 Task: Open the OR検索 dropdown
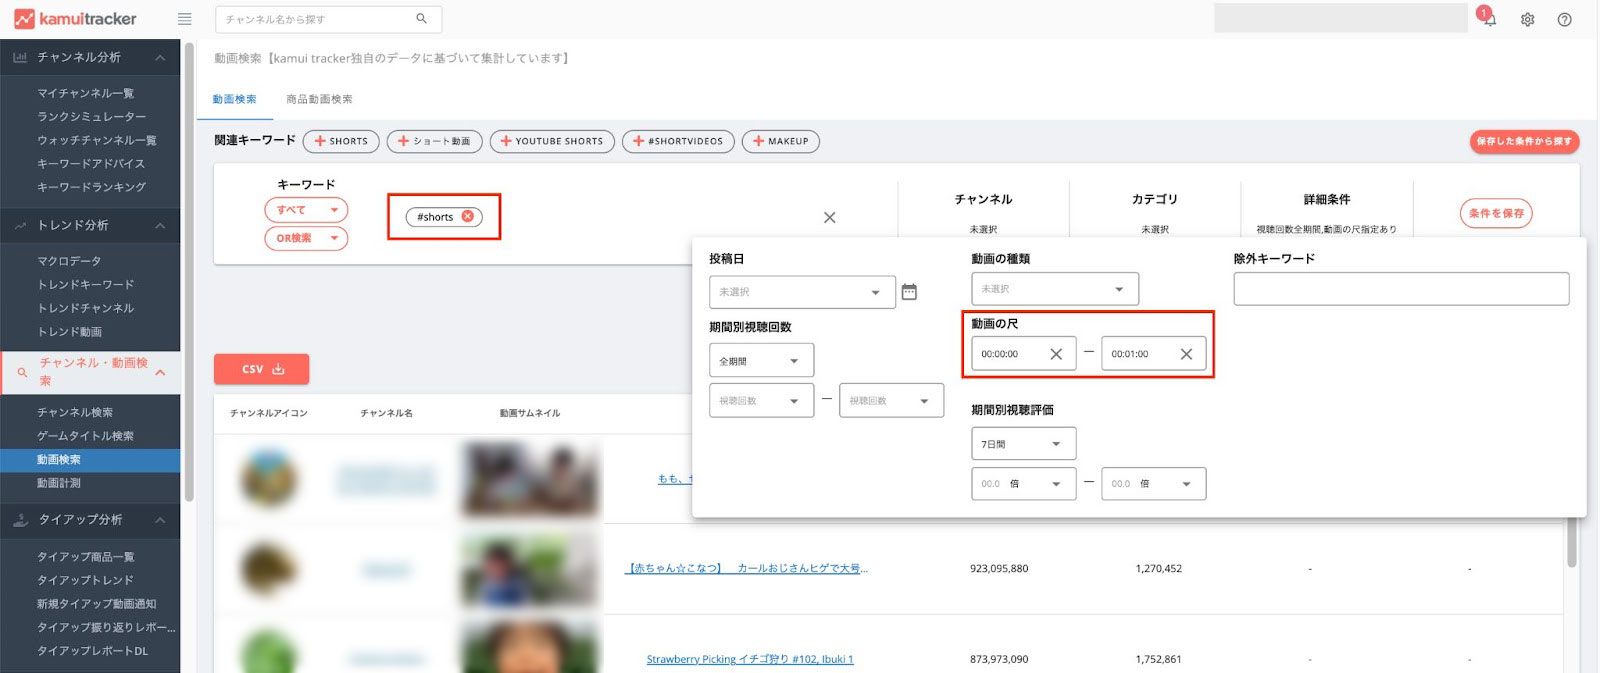click(306, 238)
